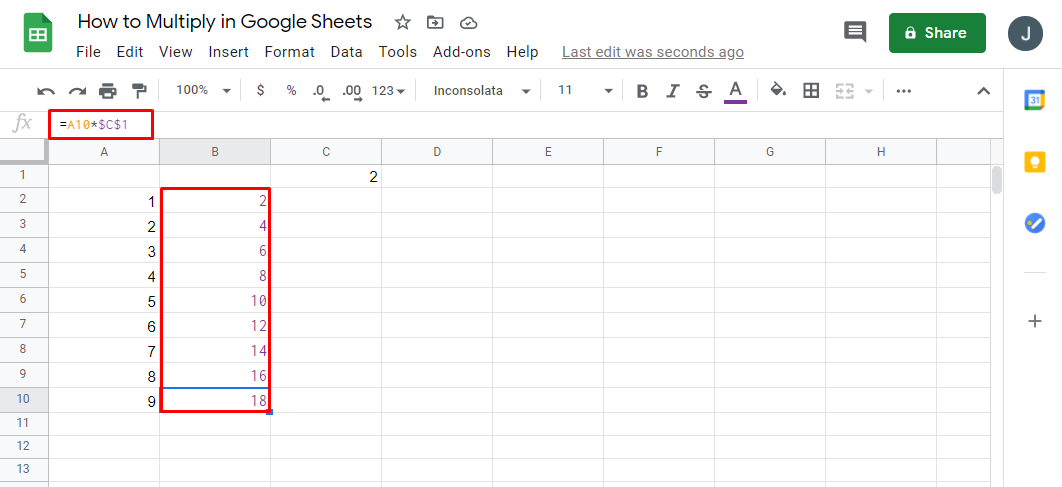
Task: Star this spreadsheet document
Action: pos(402,22)
